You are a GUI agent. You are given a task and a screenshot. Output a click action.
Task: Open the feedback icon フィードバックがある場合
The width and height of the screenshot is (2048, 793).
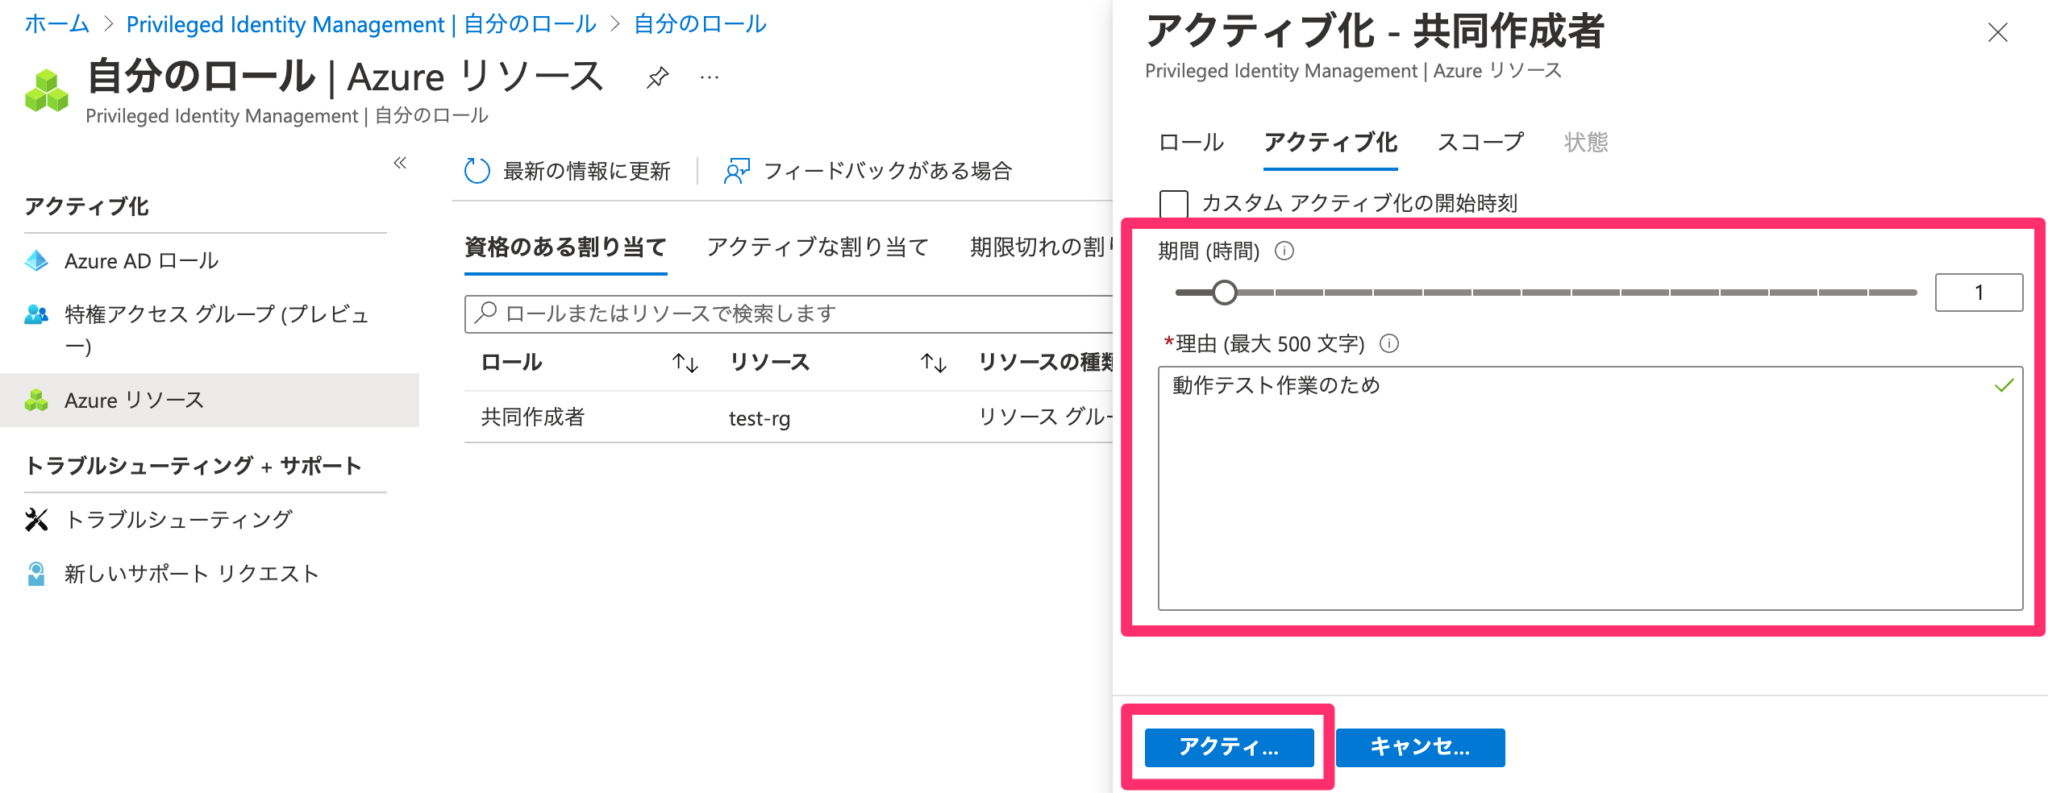click(x=737, y=170)
